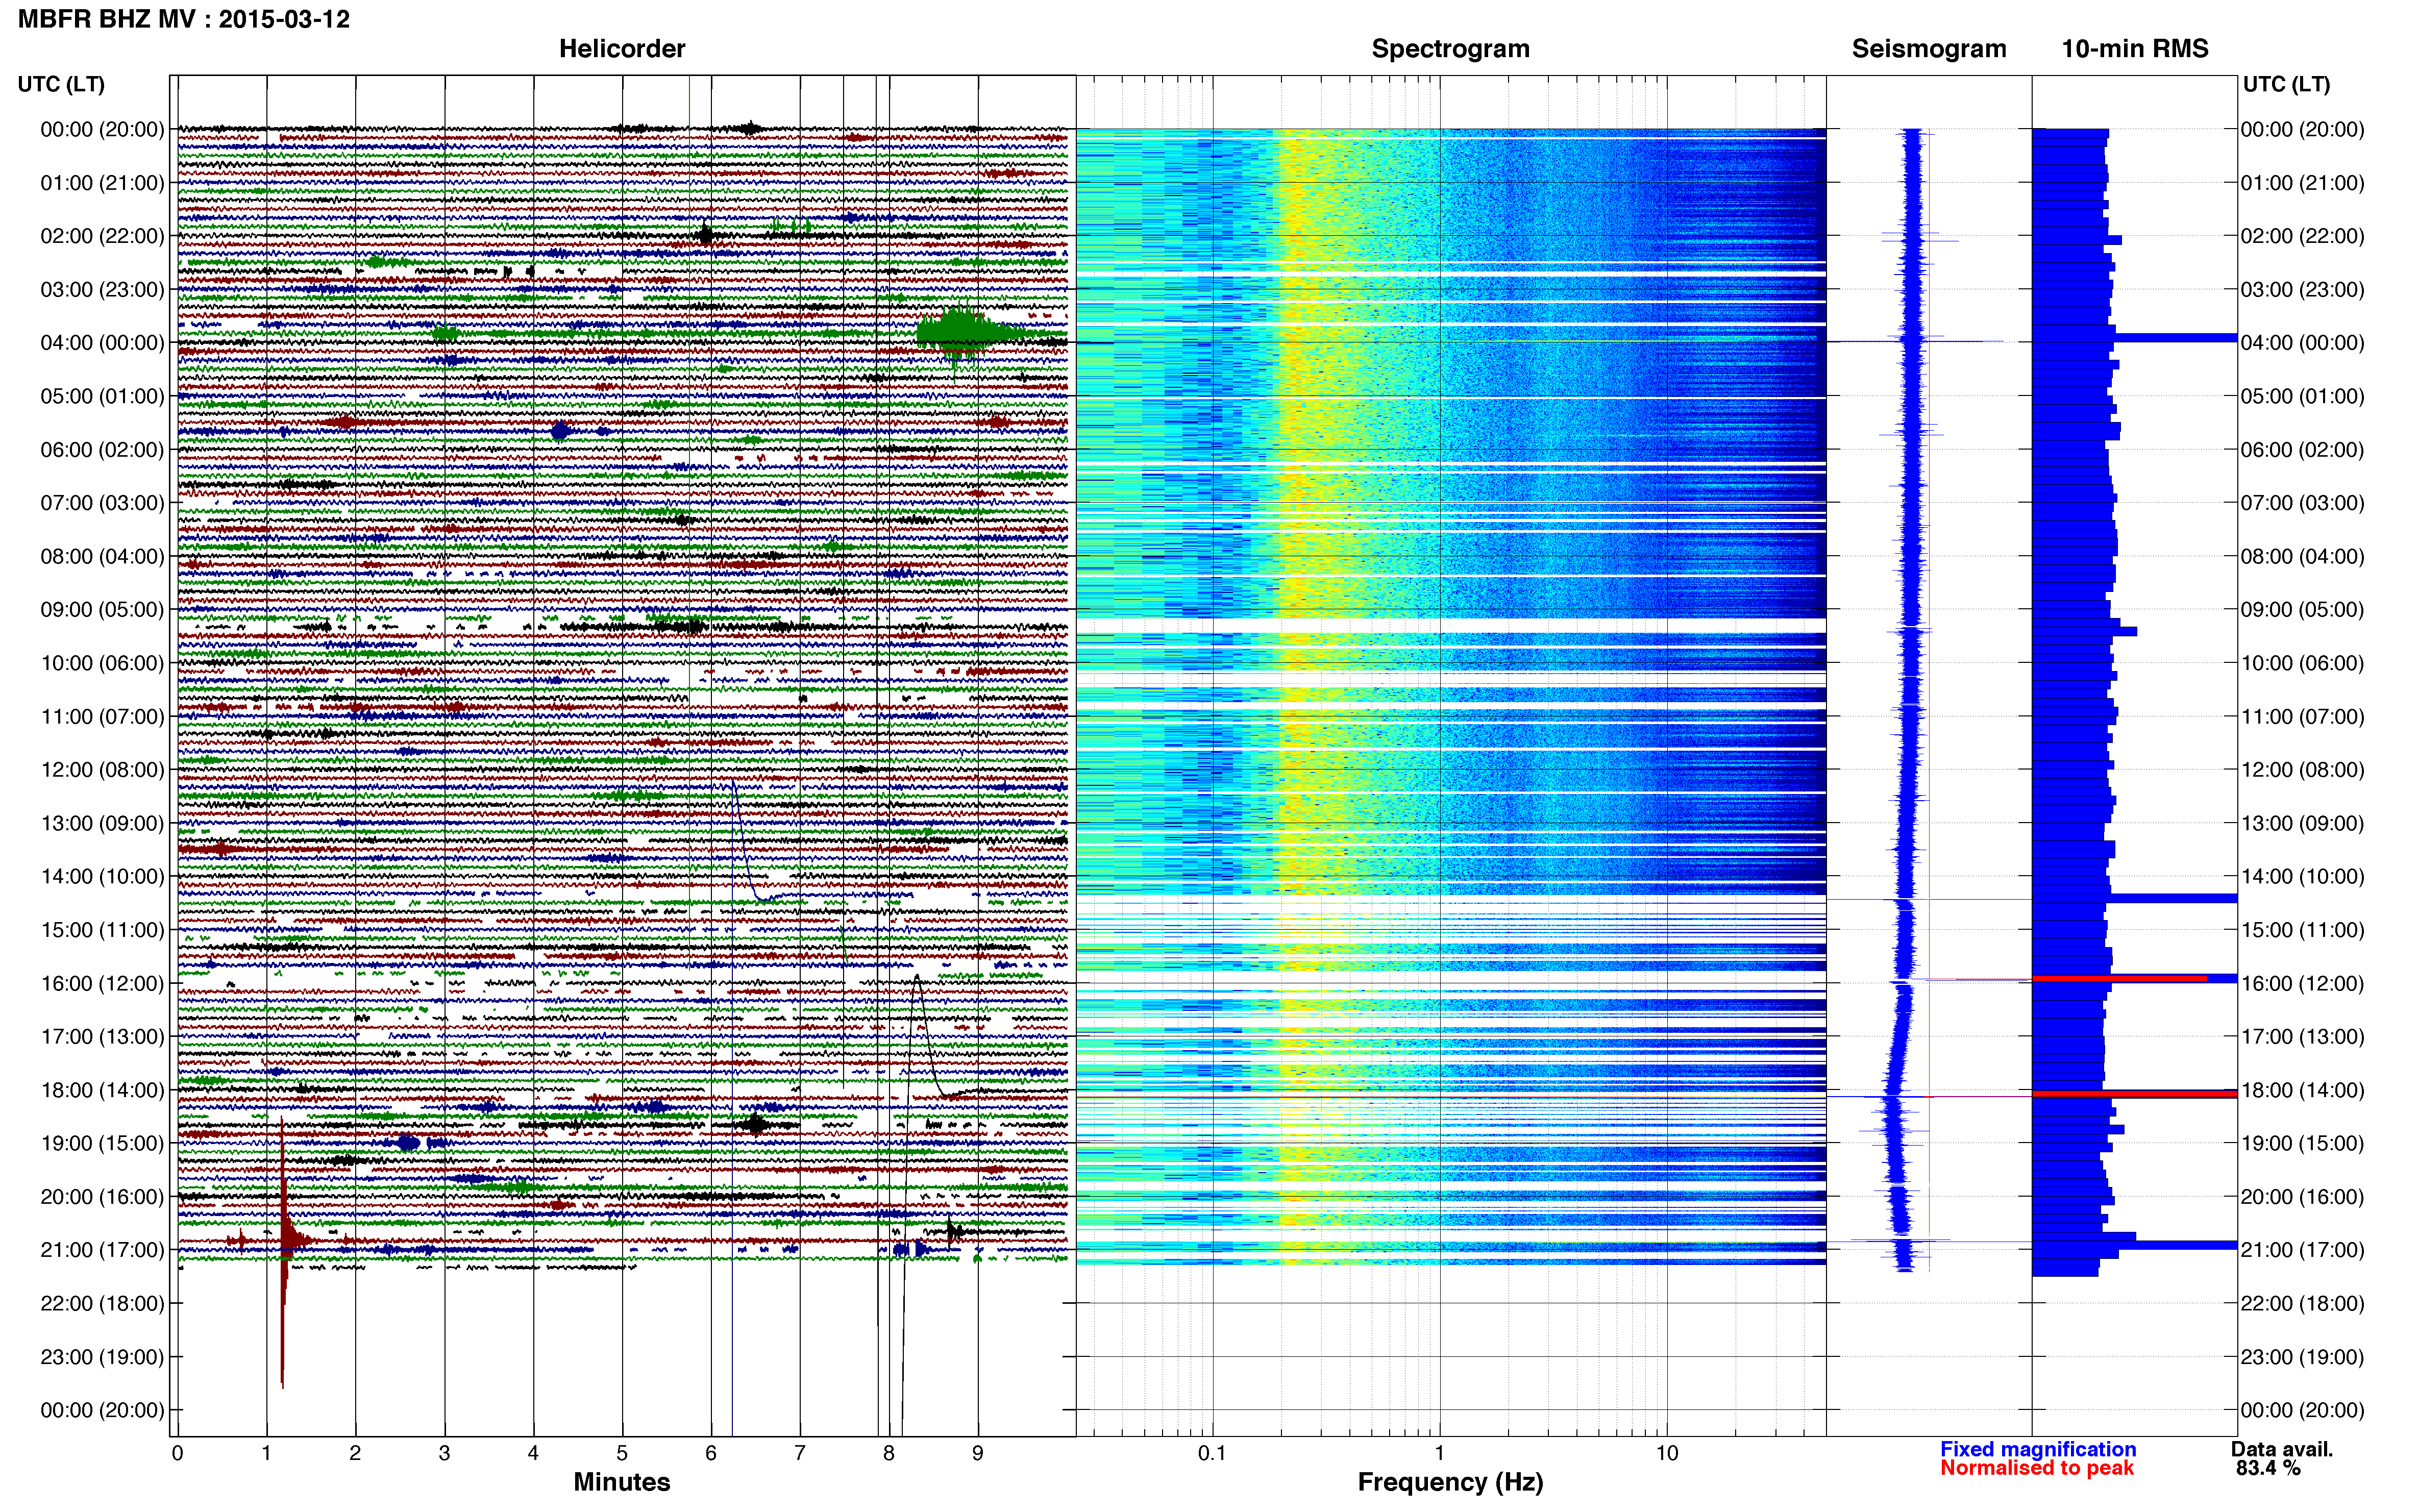Click the 'Minutes' axis title
The image size is (2419, 1512).
tap(622, 1482)
